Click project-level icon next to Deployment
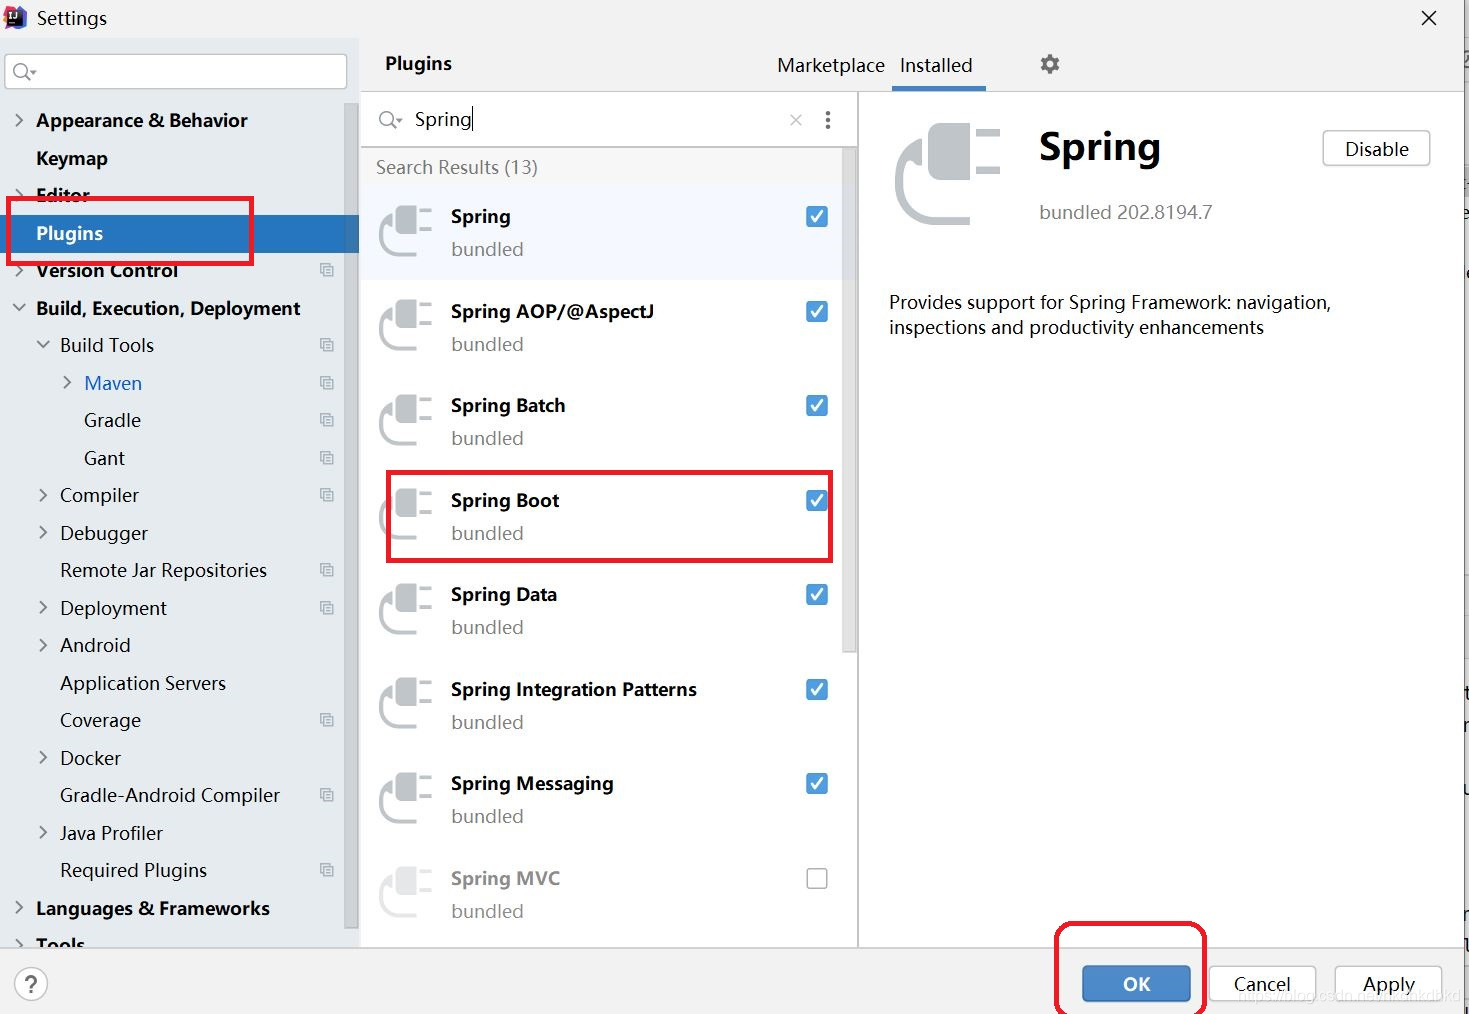This screenshot has height=1014, width=1469. pos(326,608)
